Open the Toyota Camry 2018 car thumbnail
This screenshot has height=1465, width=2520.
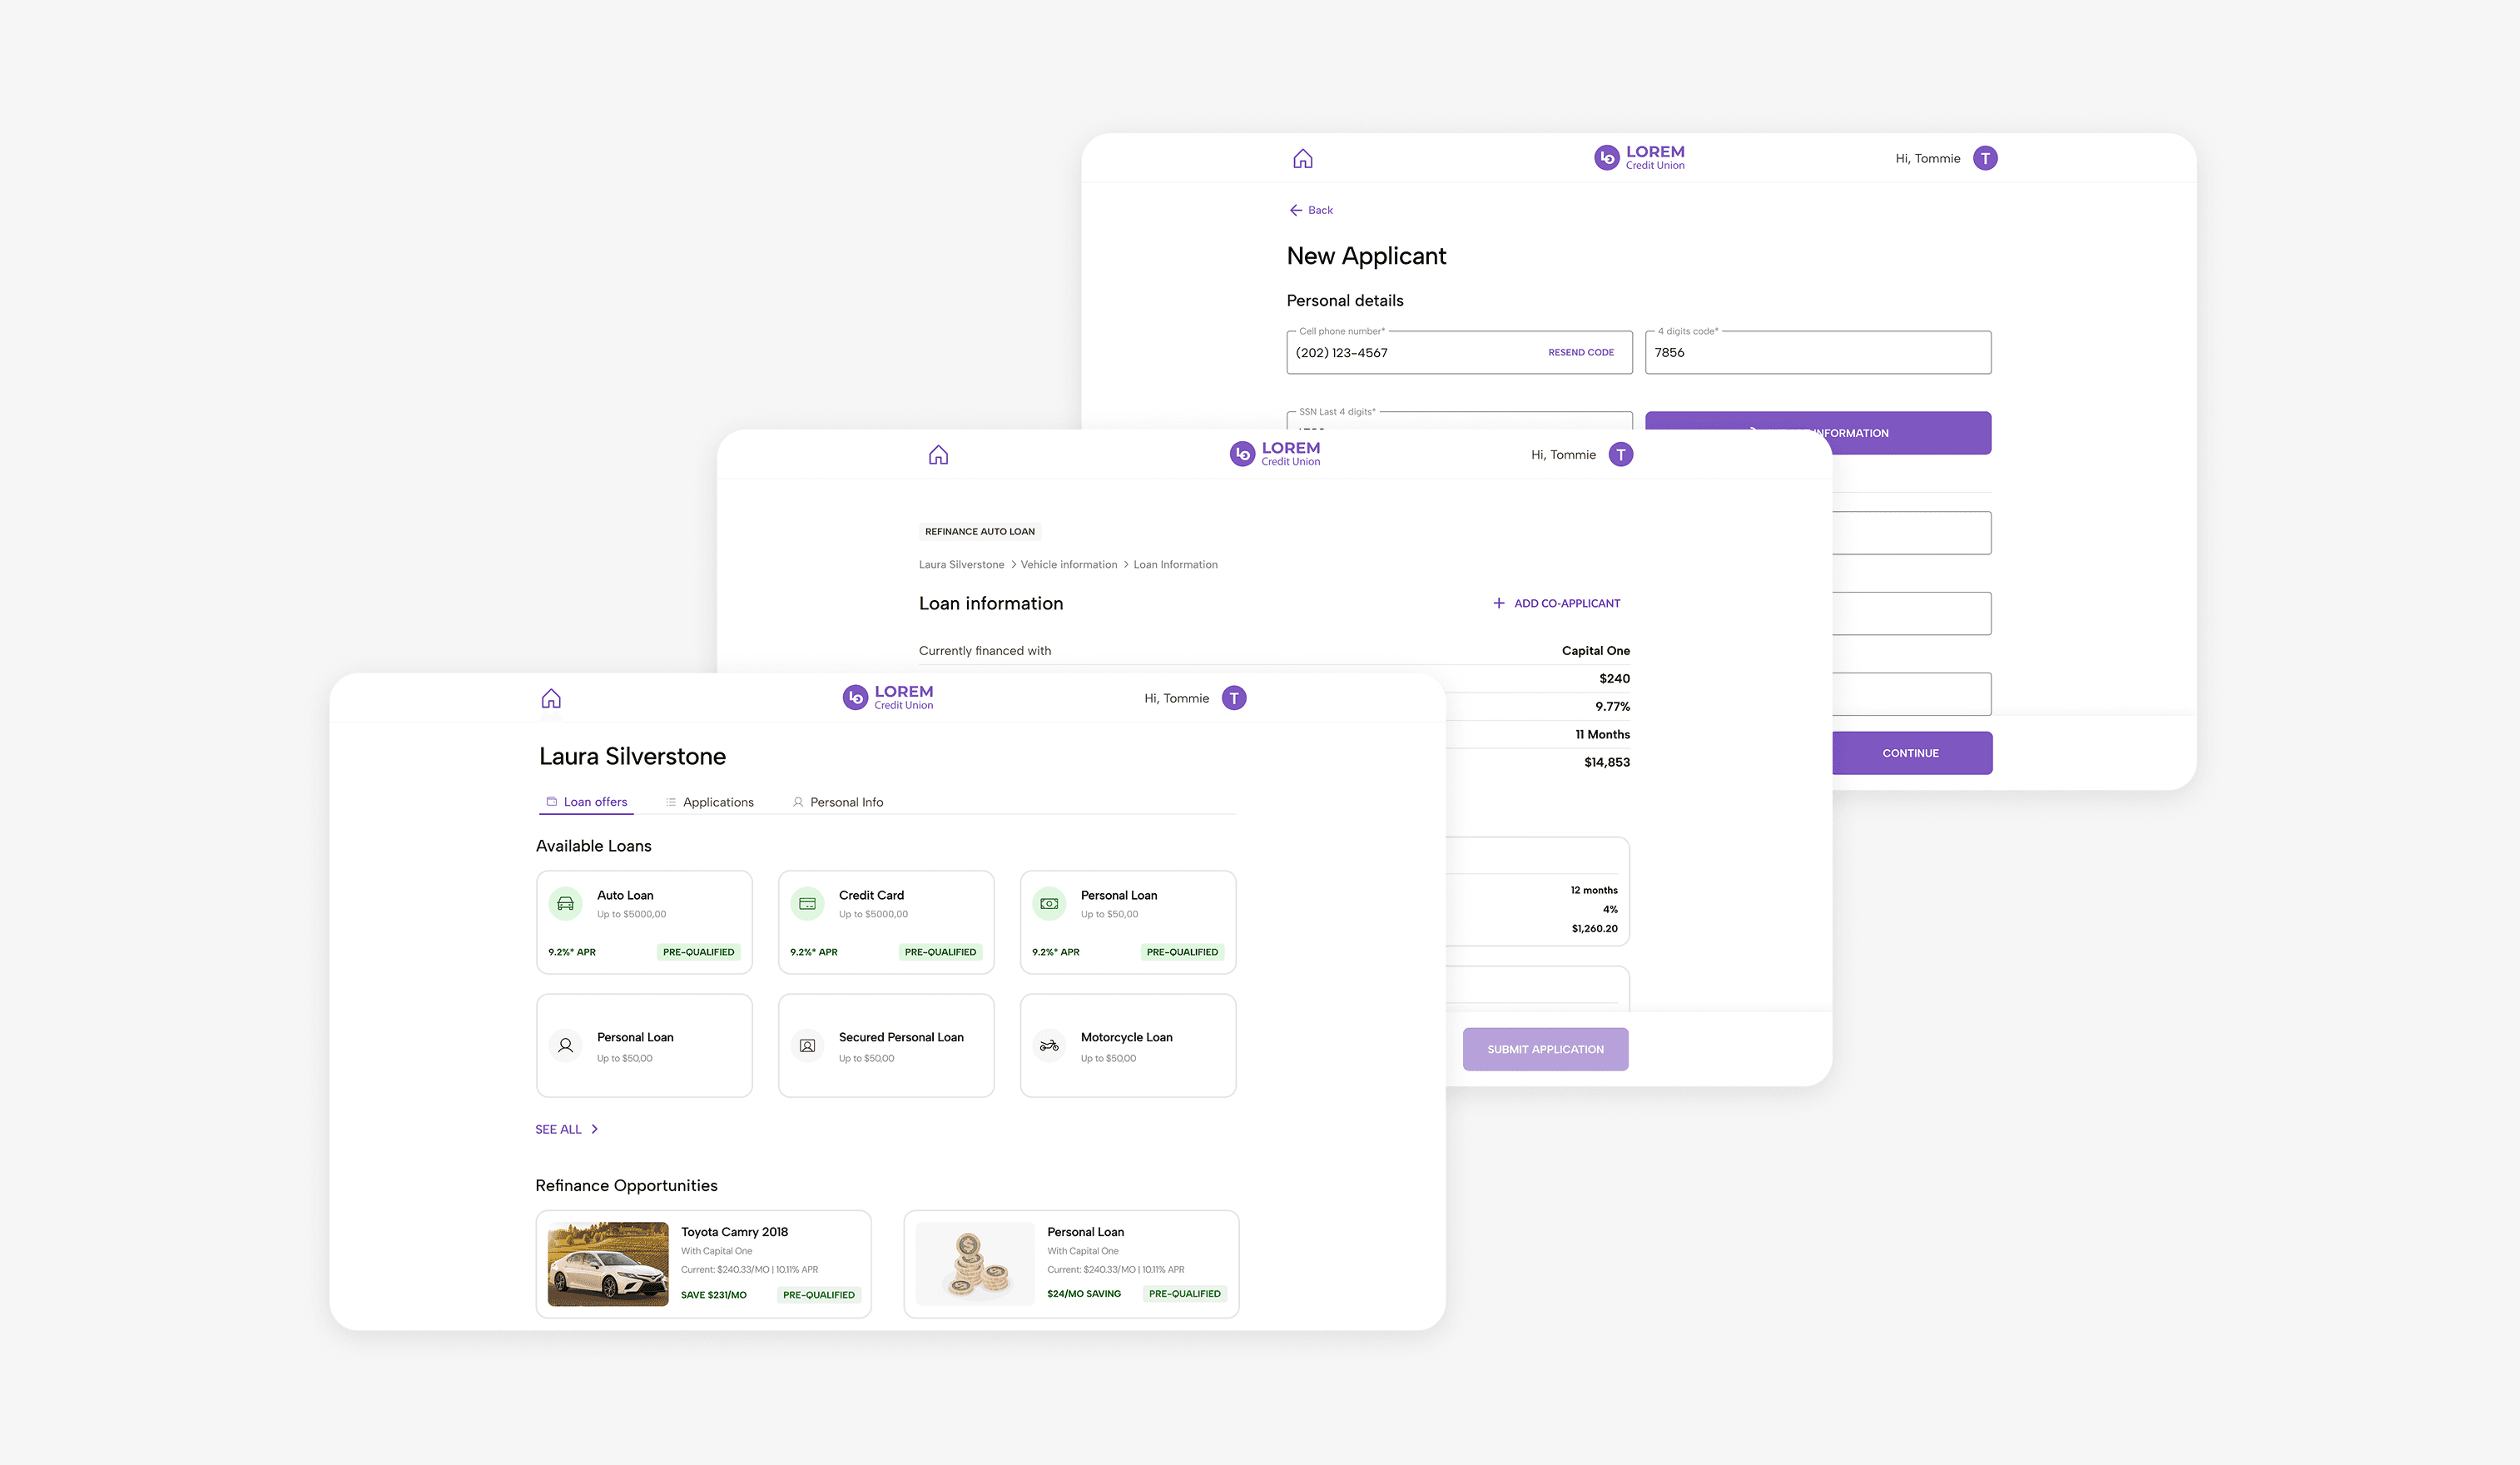click(608, 1263)
